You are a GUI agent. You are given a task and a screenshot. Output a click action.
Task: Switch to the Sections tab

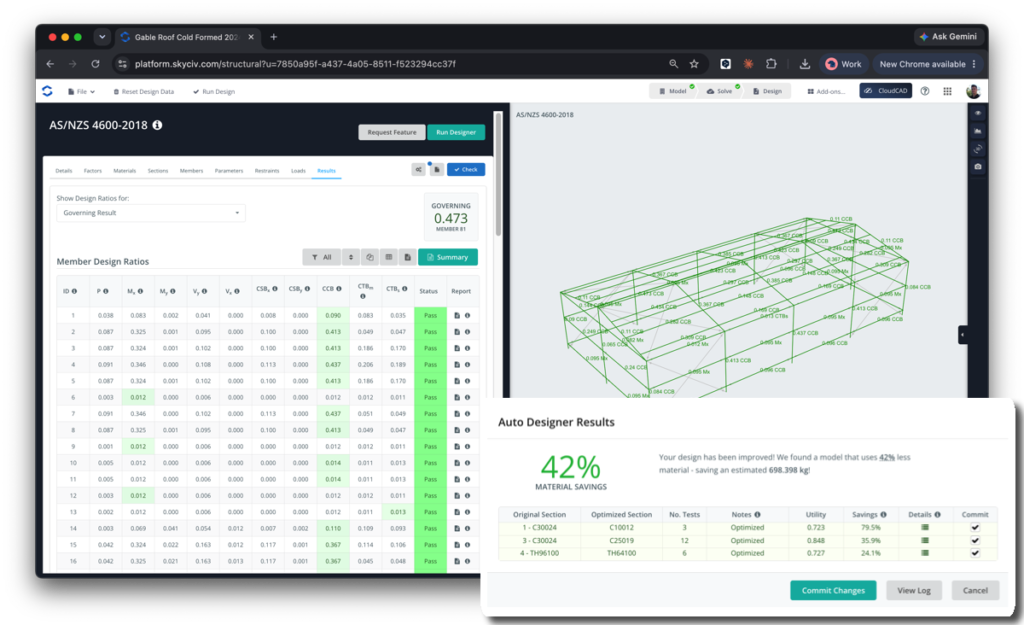pyautogui.click(x=157, y=170)
